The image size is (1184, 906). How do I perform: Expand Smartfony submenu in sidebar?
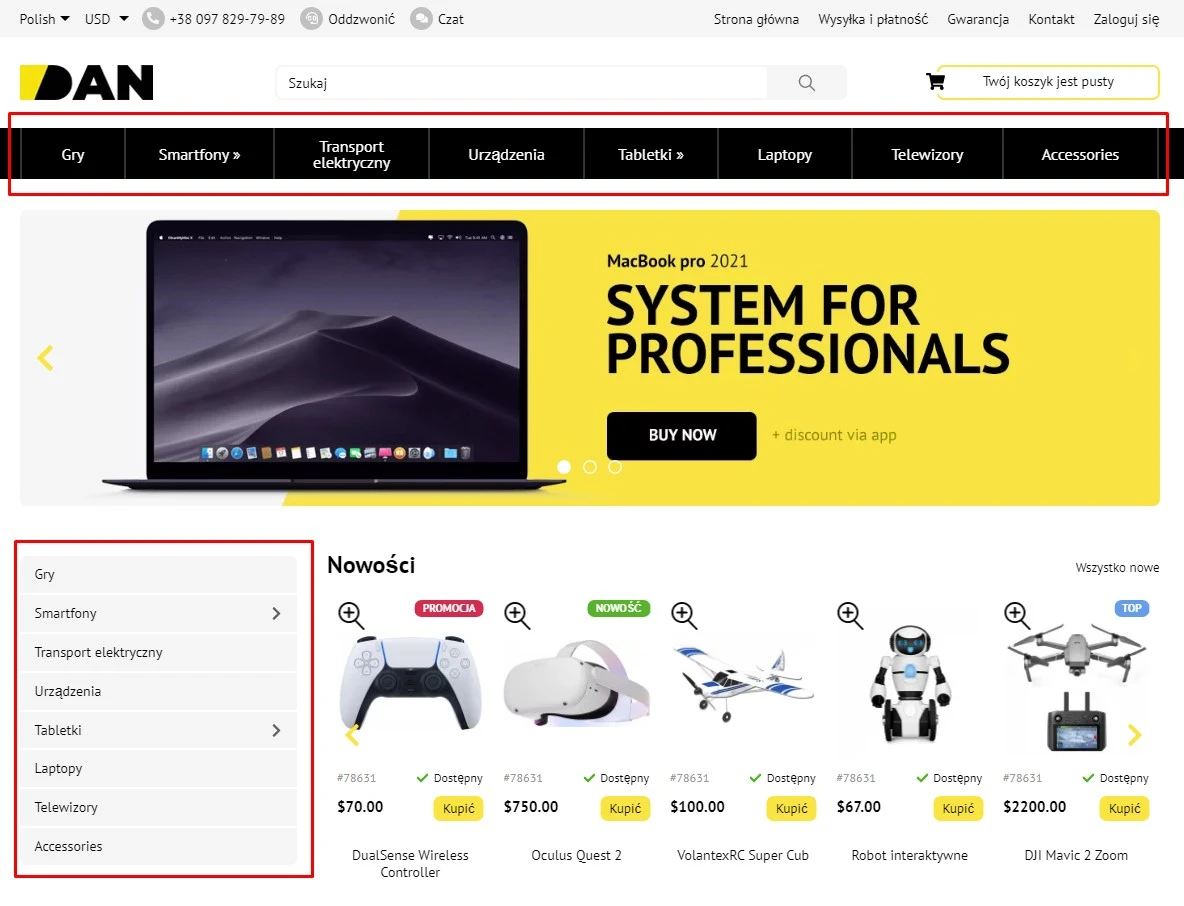[x=276, y=614]
